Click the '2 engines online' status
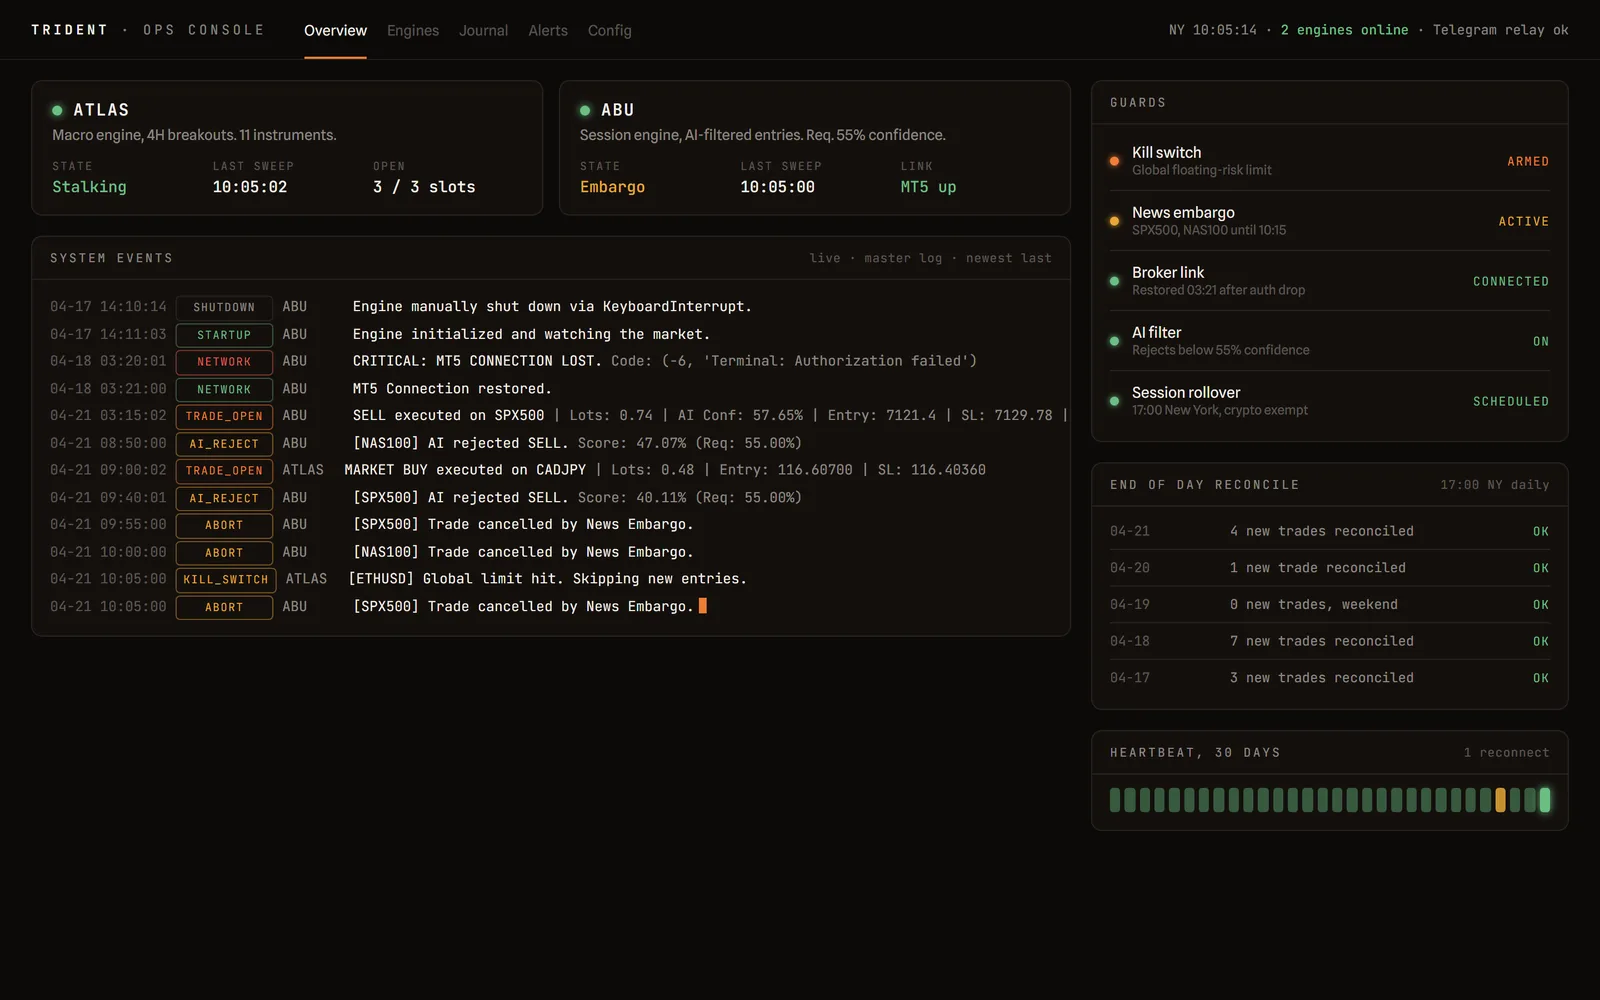1600x1000 pixels. (x=1344, y=30)
